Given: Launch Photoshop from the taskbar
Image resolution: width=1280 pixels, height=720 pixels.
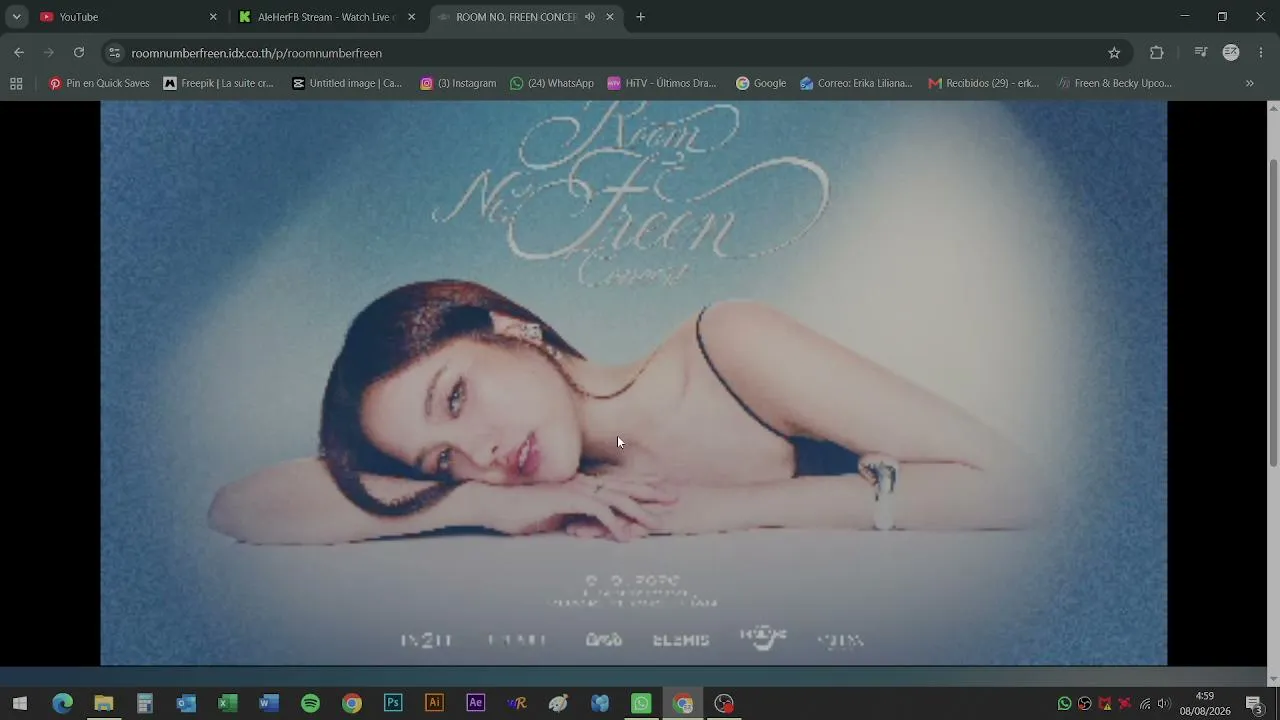Looking at the screenshot, I should click(x=393, y=703).
